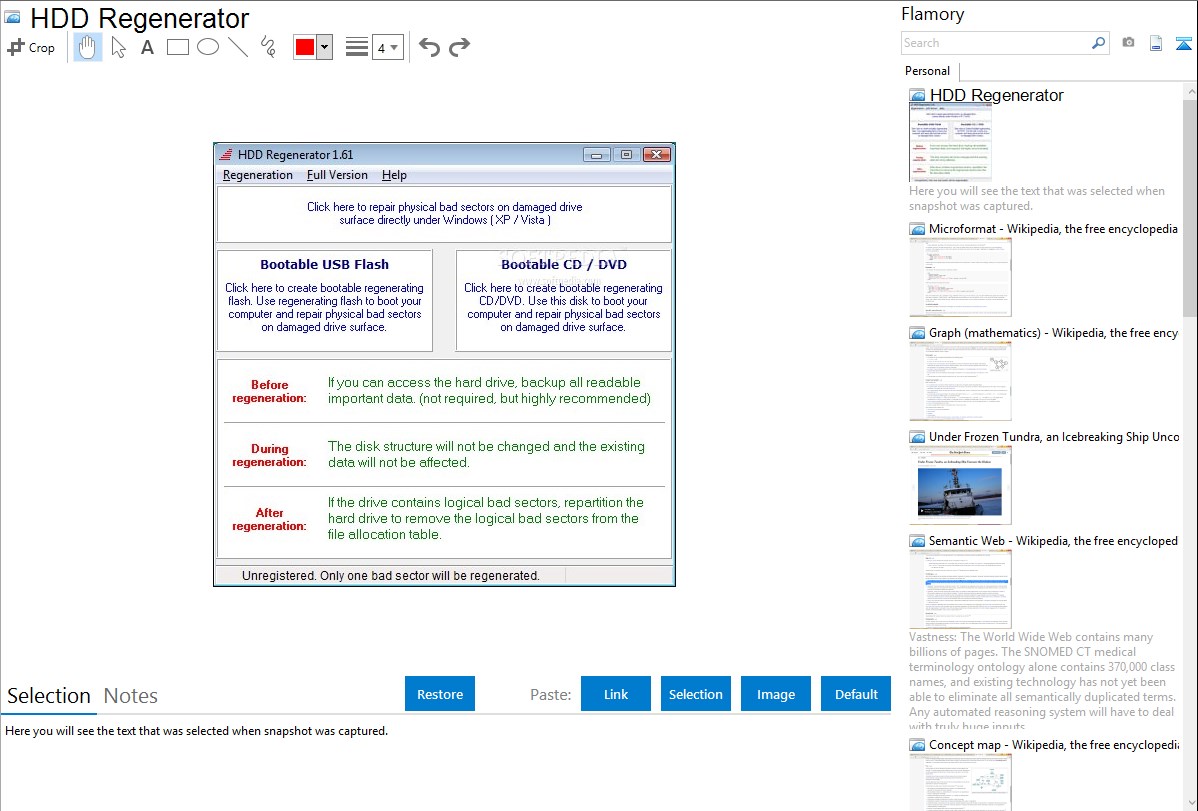This screenshot has width=1198, height=811.
Task: Open HDD Regenerator snapshot thumbnail
Action: [x=950, y=142]
